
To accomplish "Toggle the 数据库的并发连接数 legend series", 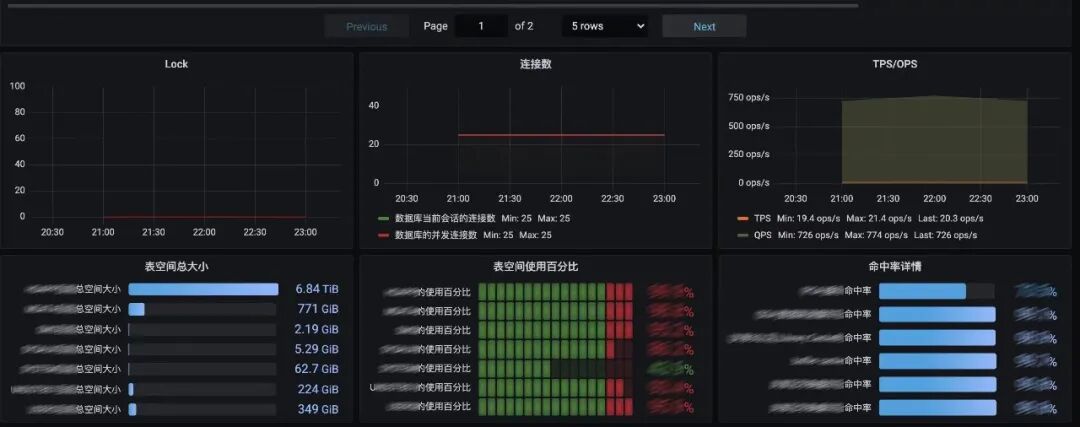I will tap(436, 235).
